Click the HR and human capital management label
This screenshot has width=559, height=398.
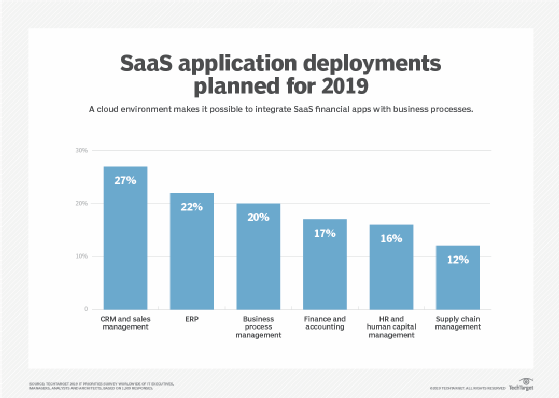(391, 327)
